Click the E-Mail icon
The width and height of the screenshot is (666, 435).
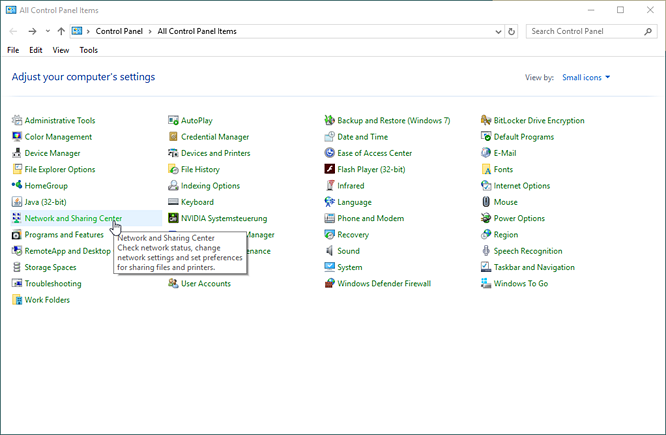coord(485,153)
